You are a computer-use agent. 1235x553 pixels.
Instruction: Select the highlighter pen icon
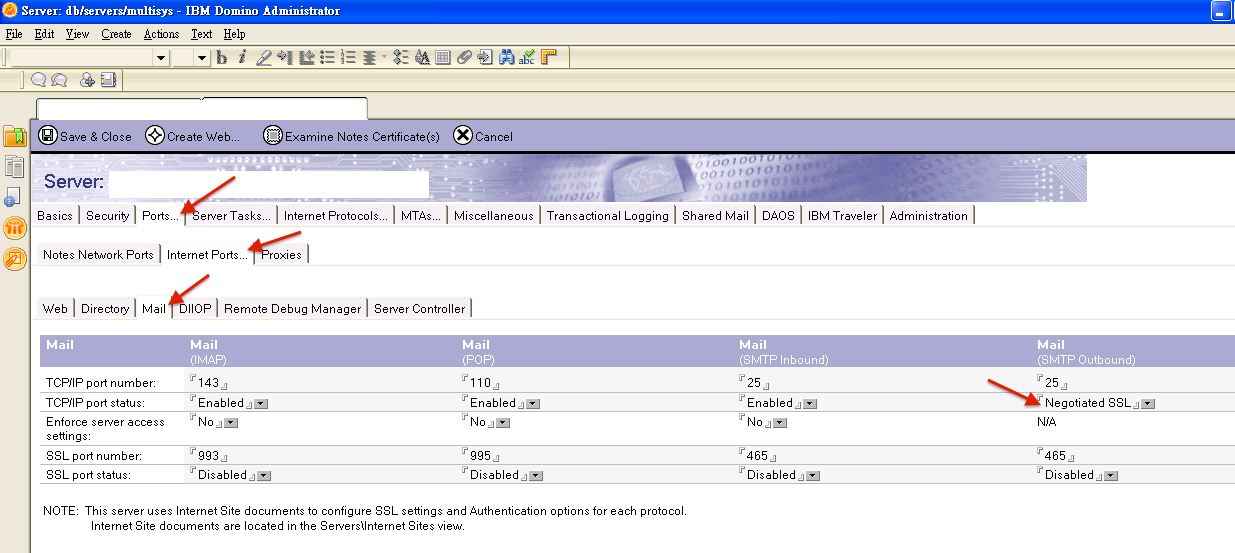263,58
